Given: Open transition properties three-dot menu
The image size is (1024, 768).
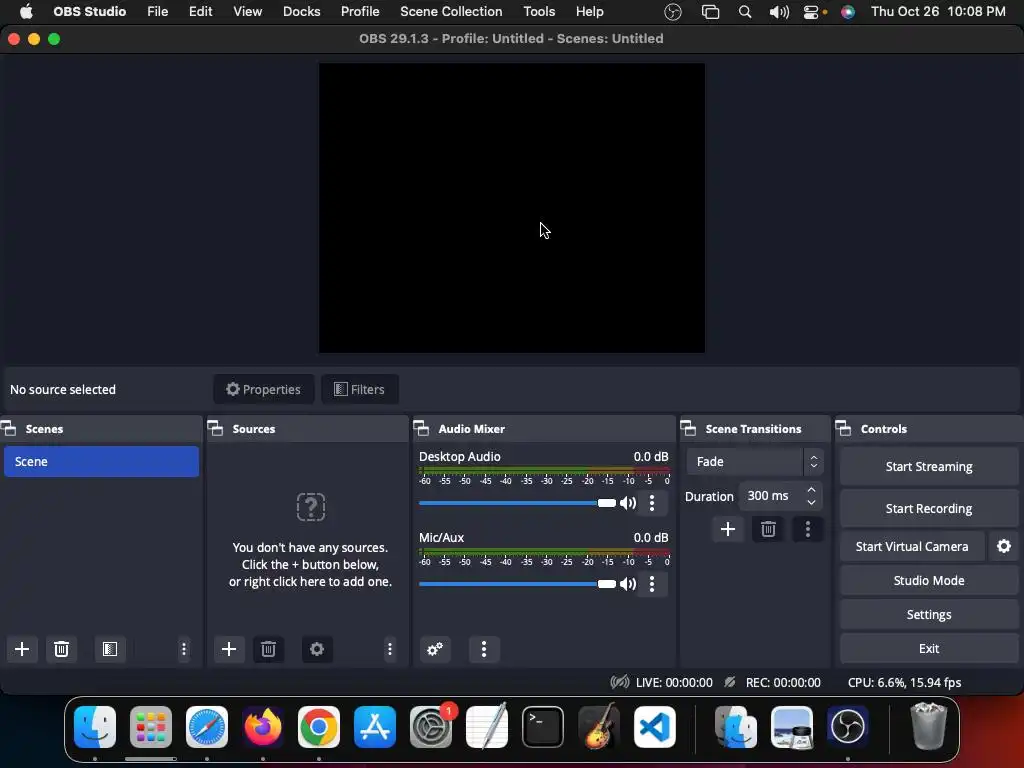Looking at the screenshot, I should click(808, 529).
